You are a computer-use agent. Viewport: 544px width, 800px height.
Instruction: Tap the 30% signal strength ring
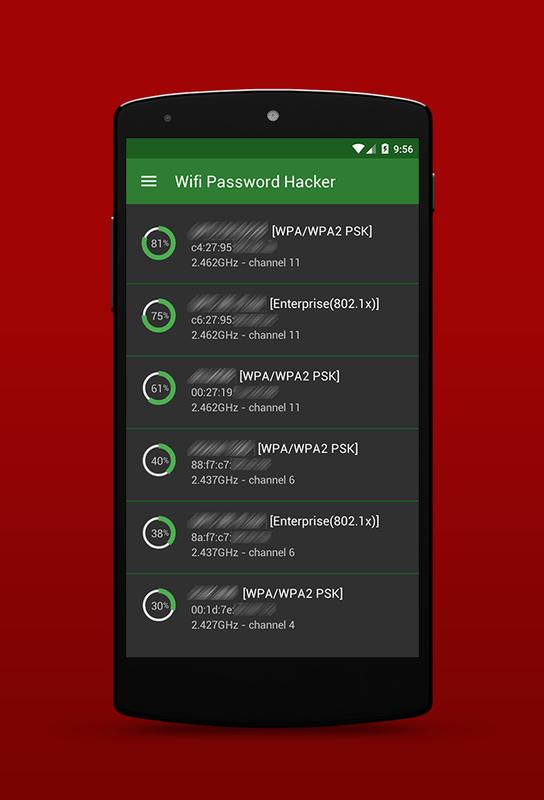(159, 606)
